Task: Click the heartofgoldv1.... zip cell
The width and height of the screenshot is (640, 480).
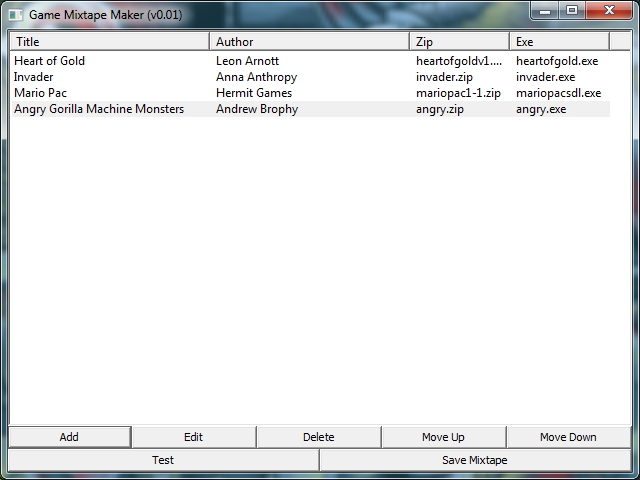Action: [x=459, y=61]
